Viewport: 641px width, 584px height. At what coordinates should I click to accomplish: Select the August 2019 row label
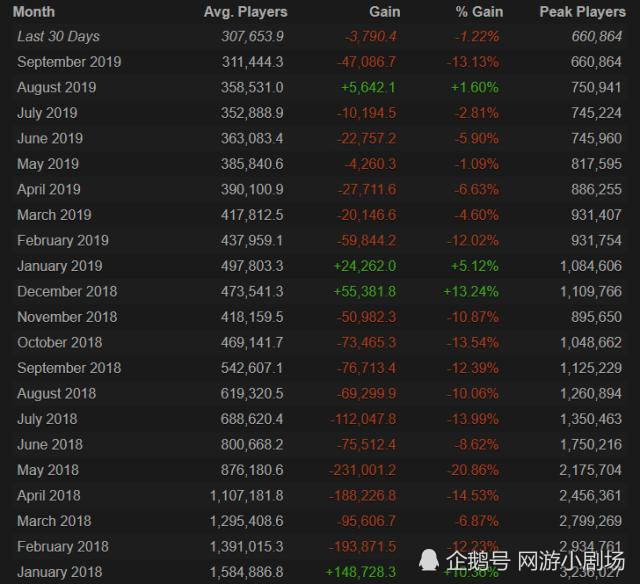coord(56,87)
